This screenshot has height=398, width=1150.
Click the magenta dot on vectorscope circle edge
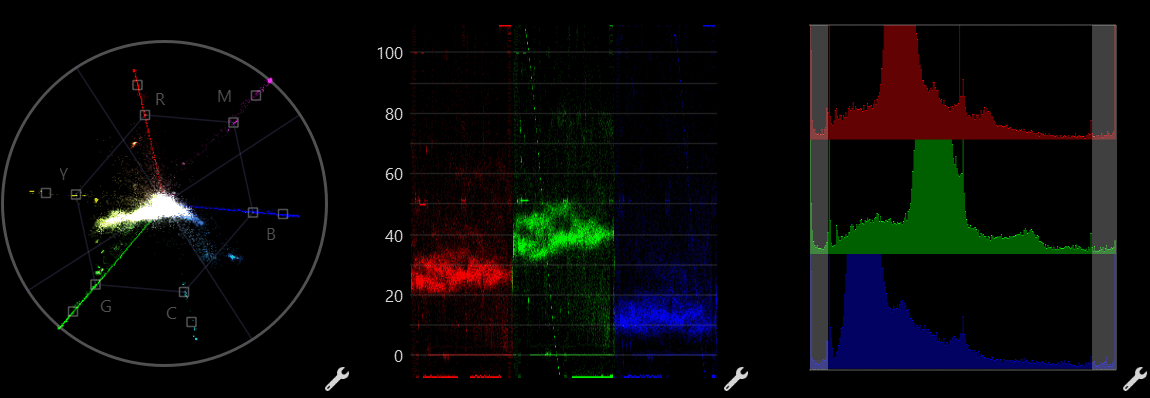270,80
